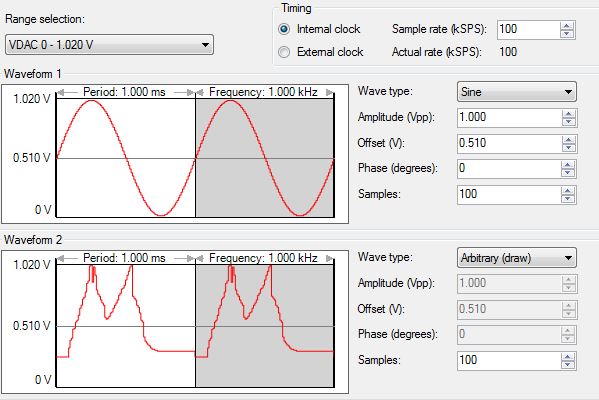Decrease Waveform 1 Samples with down arrow

(568, 199)
